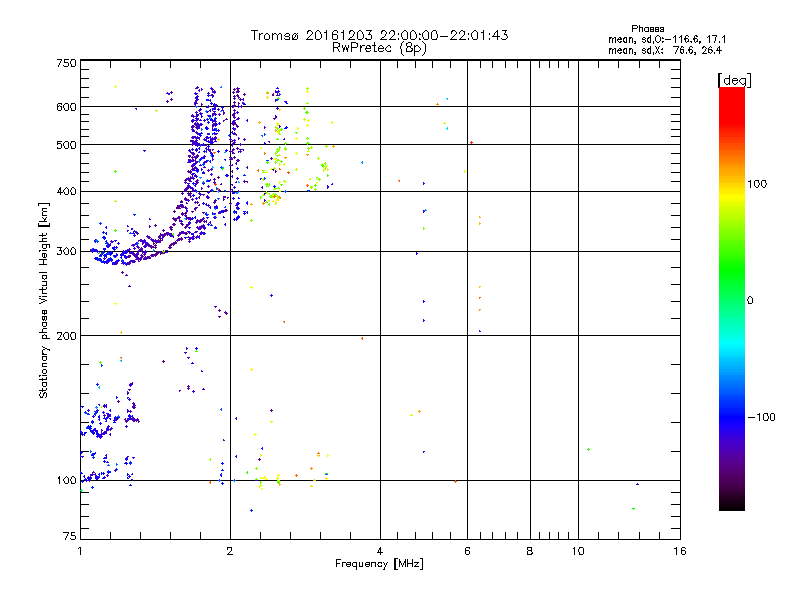Click the colorbar label '-100'
This screenshot has width=800, height=600.
click(761, 417)
